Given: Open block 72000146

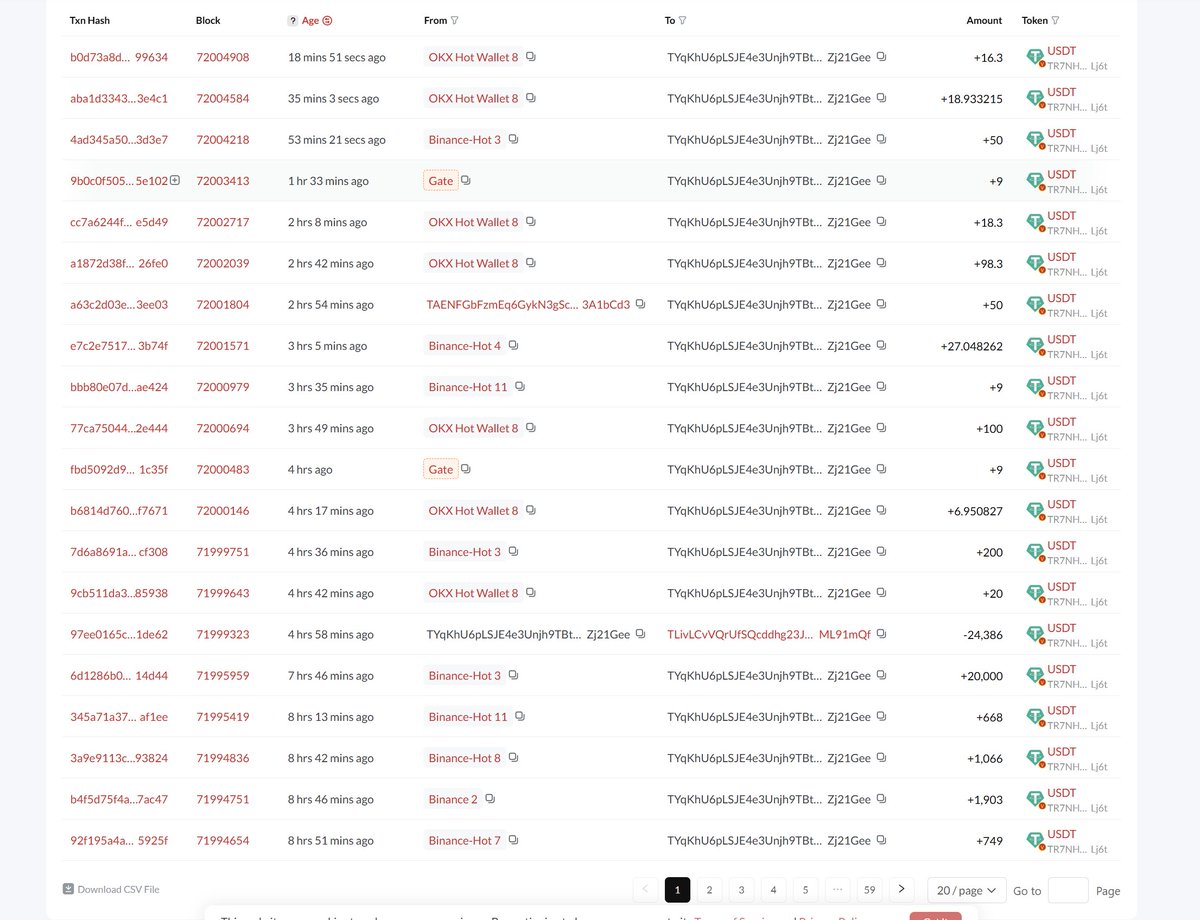Looking at the screenshot, I should tap(223, 510).
